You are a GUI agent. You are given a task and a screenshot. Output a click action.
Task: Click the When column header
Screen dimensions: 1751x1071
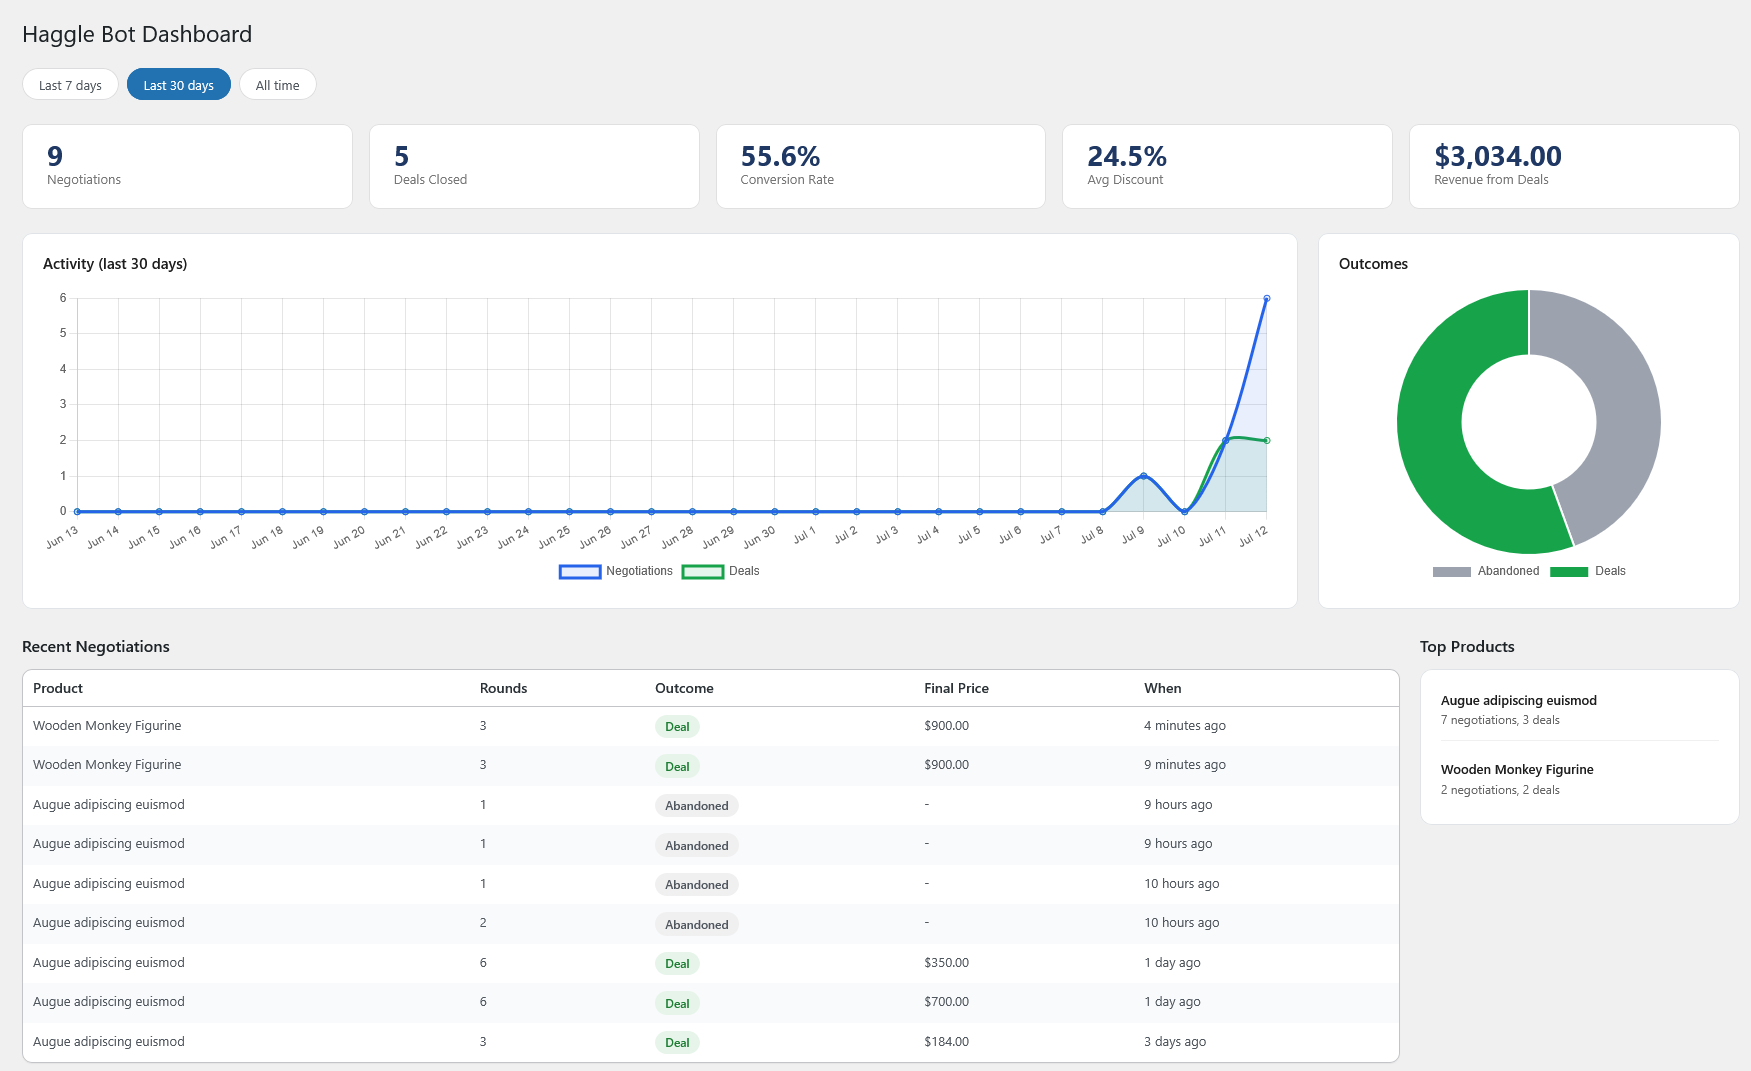1162,688
